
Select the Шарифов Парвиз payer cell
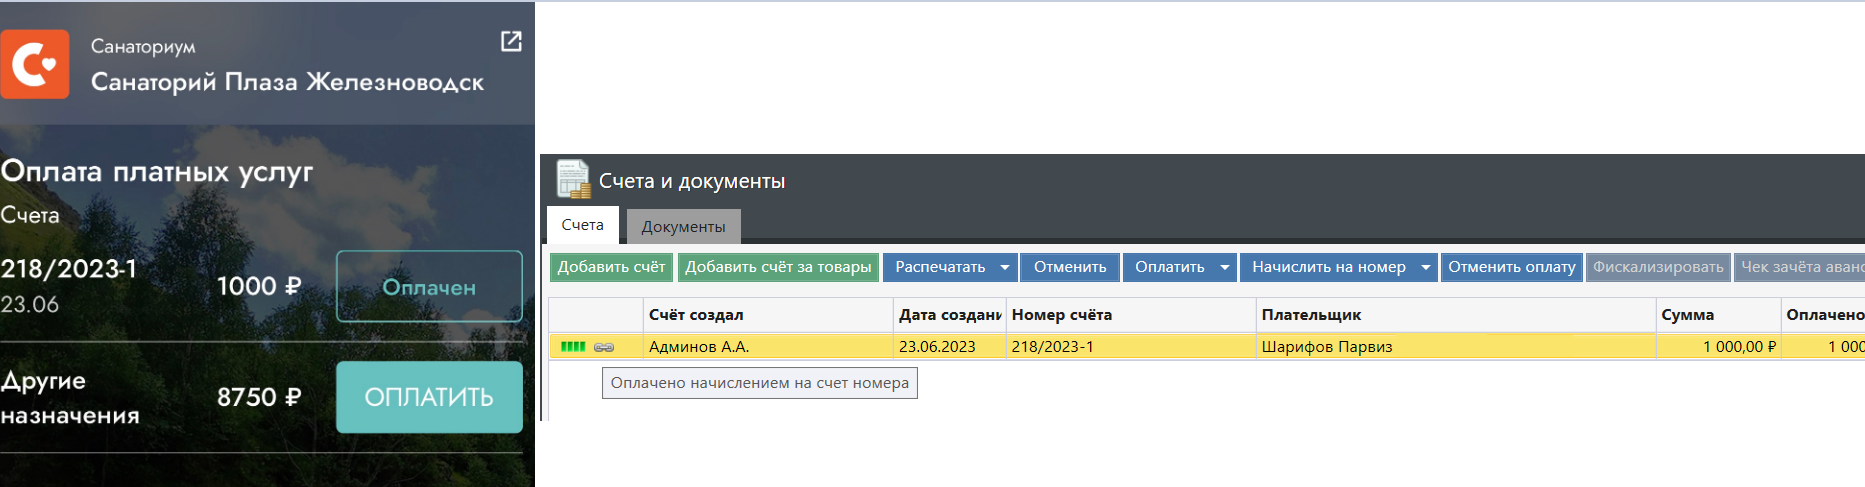click(x=1327, y=347)
